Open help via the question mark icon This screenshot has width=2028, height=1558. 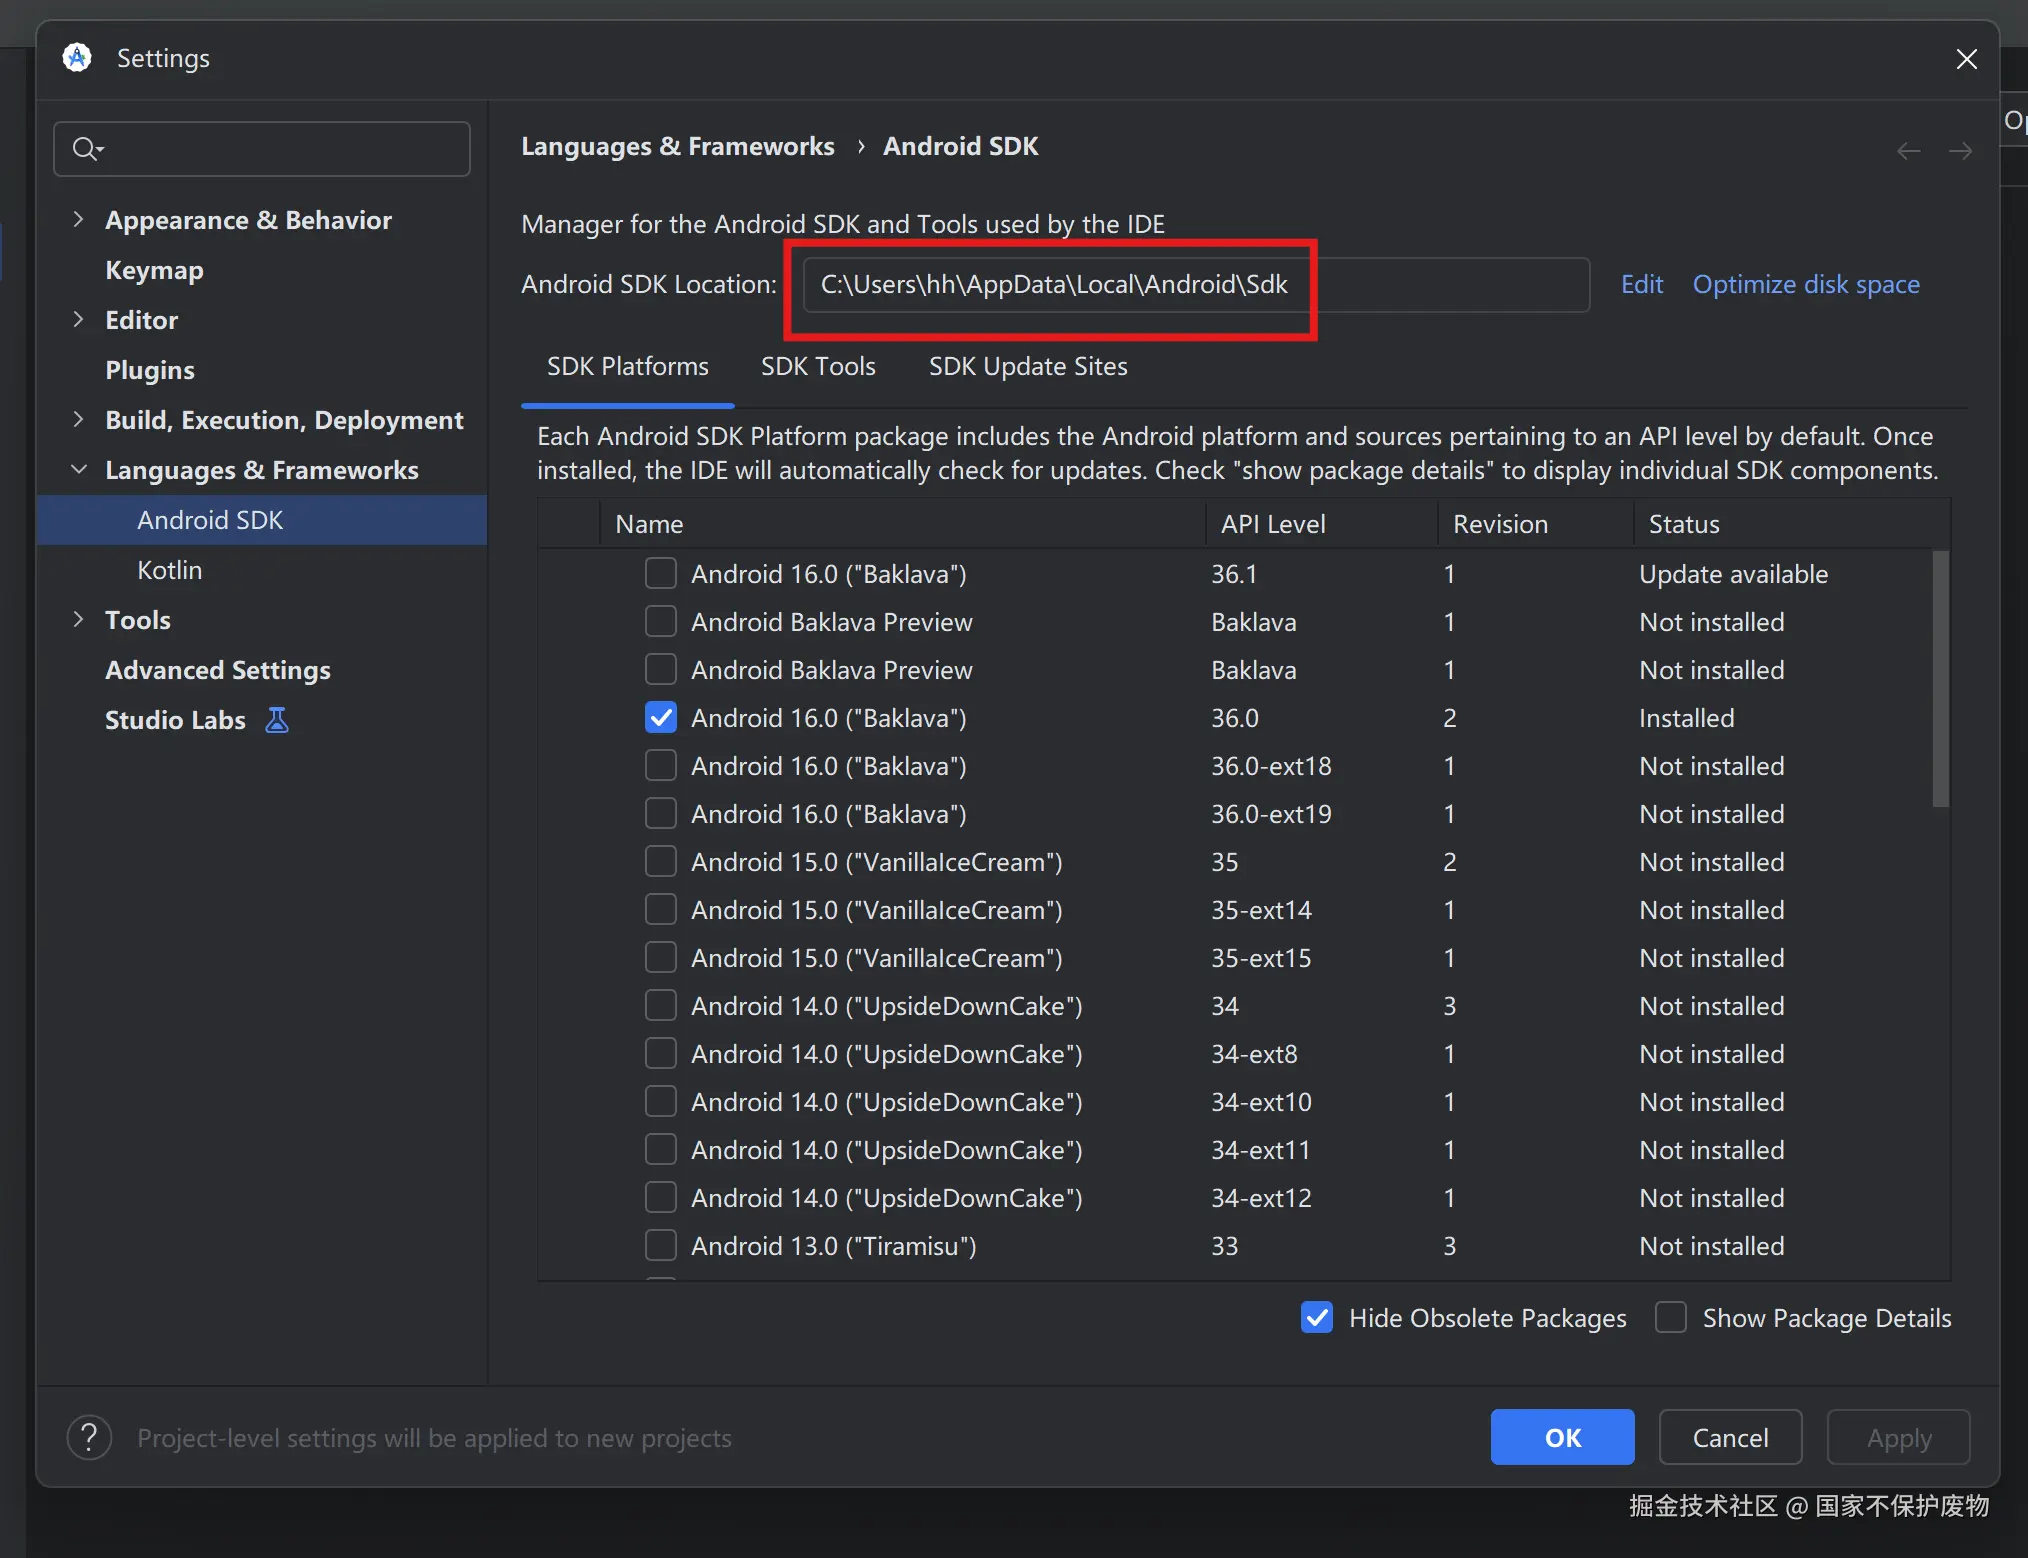coord(89,1438)
